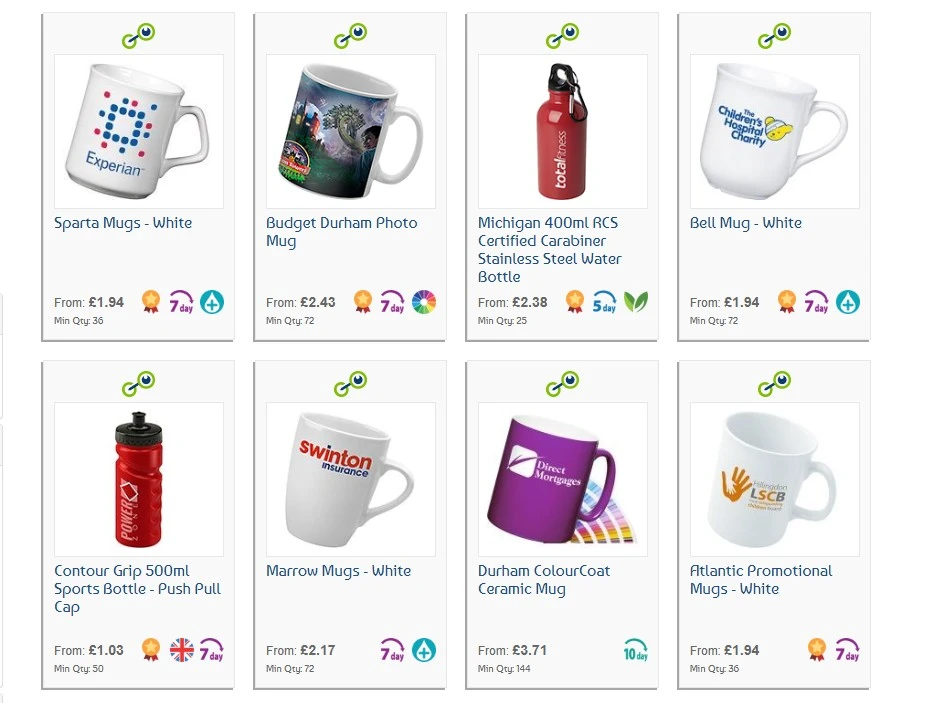Click the gold award rosette on Atlantic Promotional Mugs
This screenshot has width=943, height=703.
pyautogui.click(x=817, y=649)
